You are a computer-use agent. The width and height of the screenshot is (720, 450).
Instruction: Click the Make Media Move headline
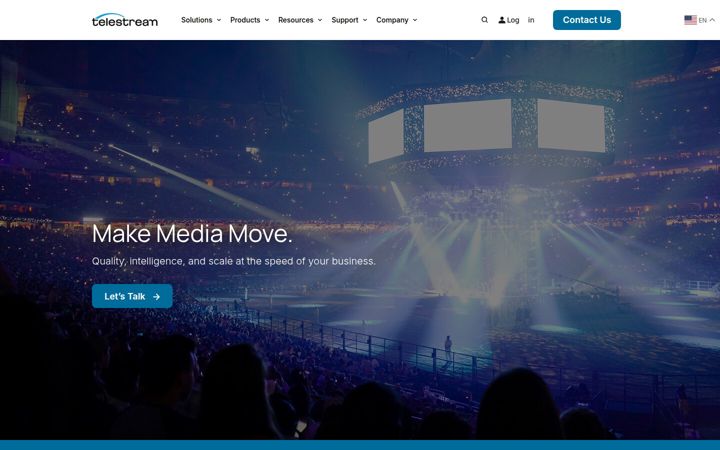click(192, 234)
